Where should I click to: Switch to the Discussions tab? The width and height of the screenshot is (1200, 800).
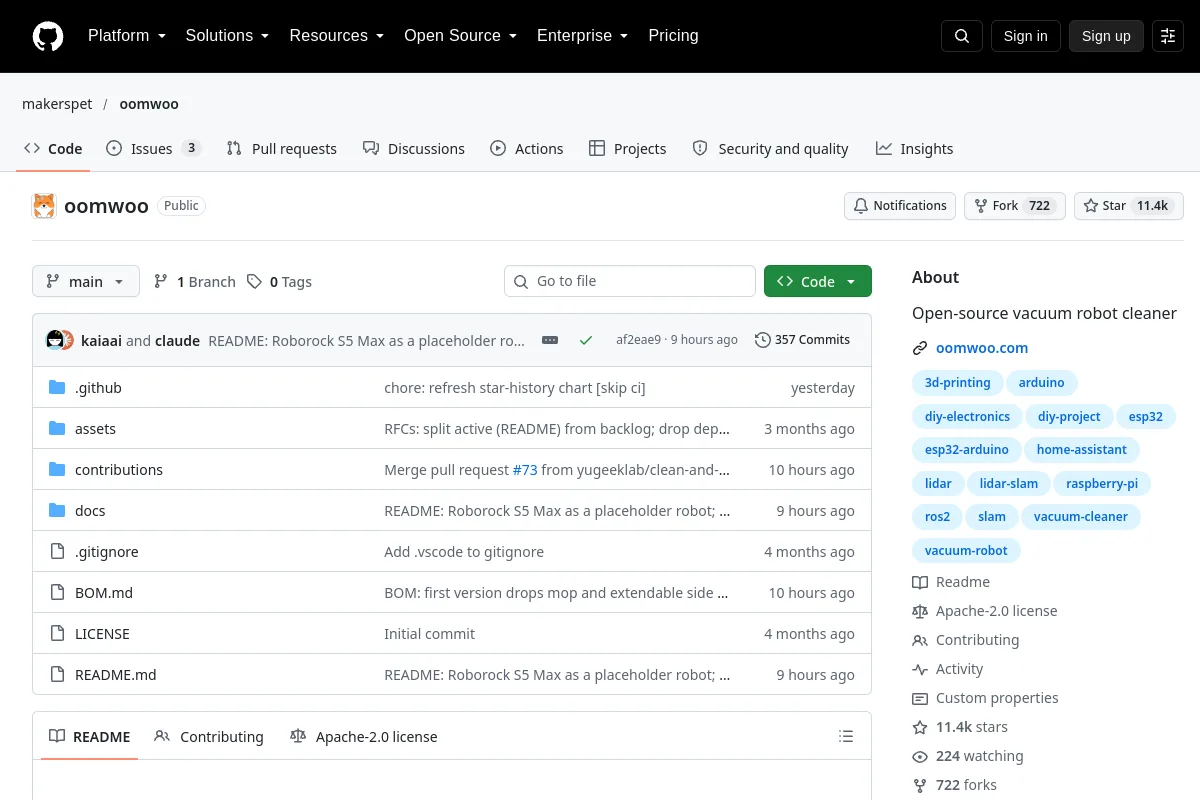tap(414, 148)
